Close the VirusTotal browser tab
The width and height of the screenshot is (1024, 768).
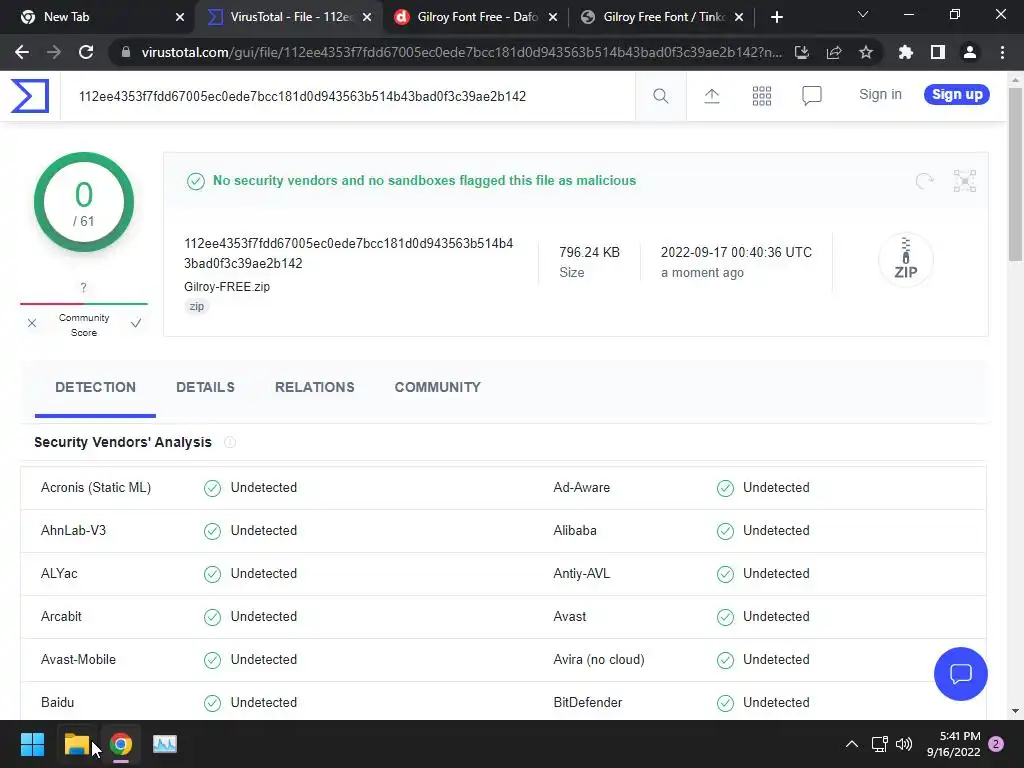[367, 17]
